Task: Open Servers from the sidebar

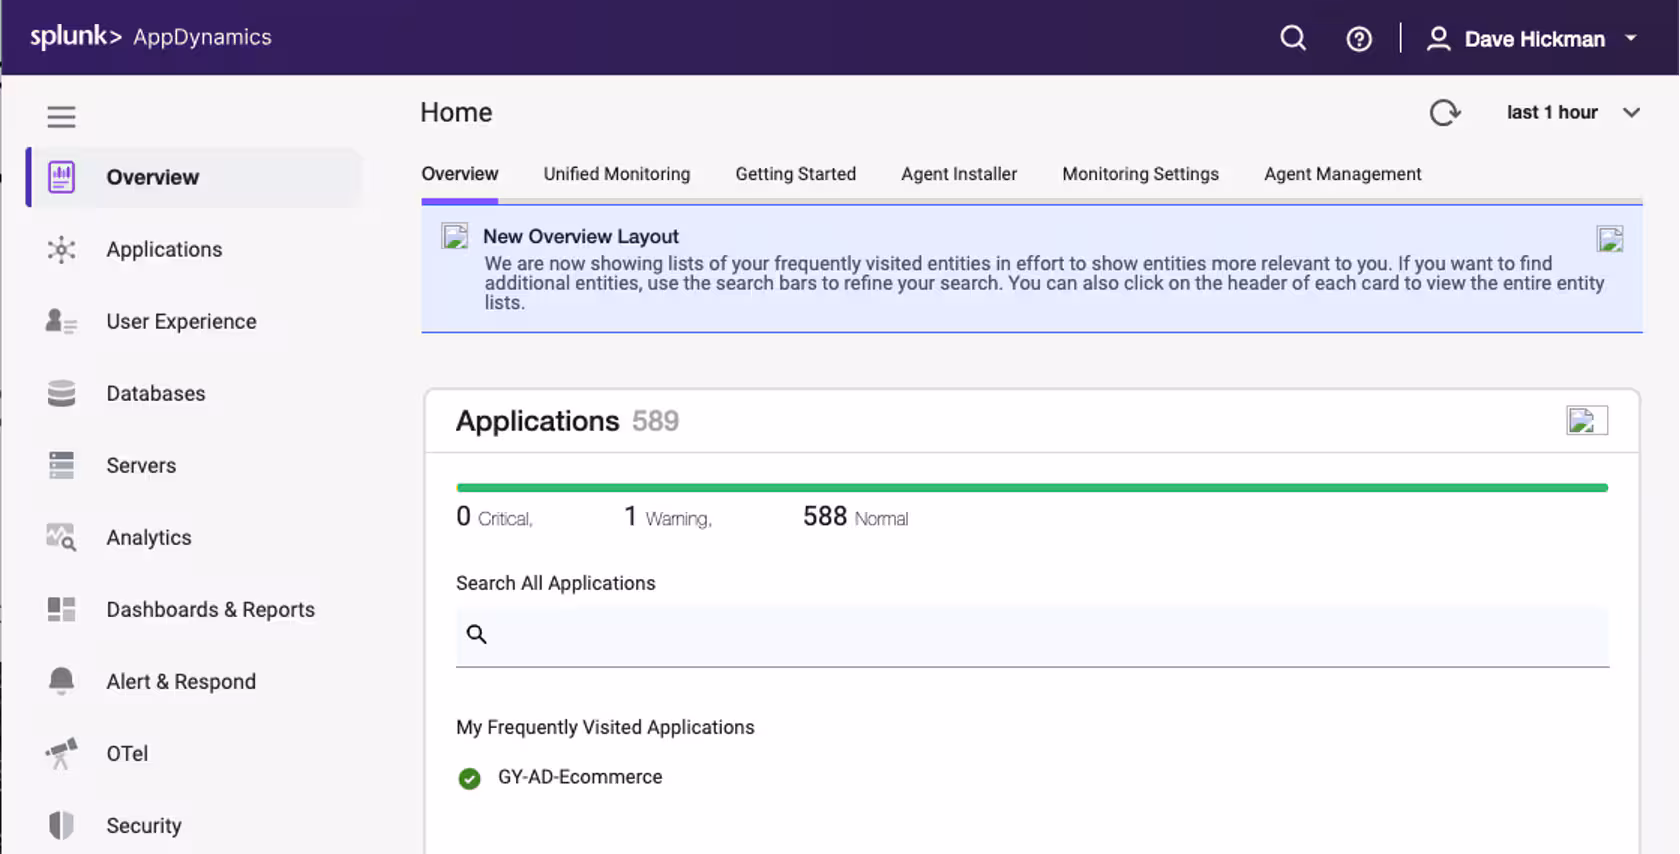Action: 141,465
